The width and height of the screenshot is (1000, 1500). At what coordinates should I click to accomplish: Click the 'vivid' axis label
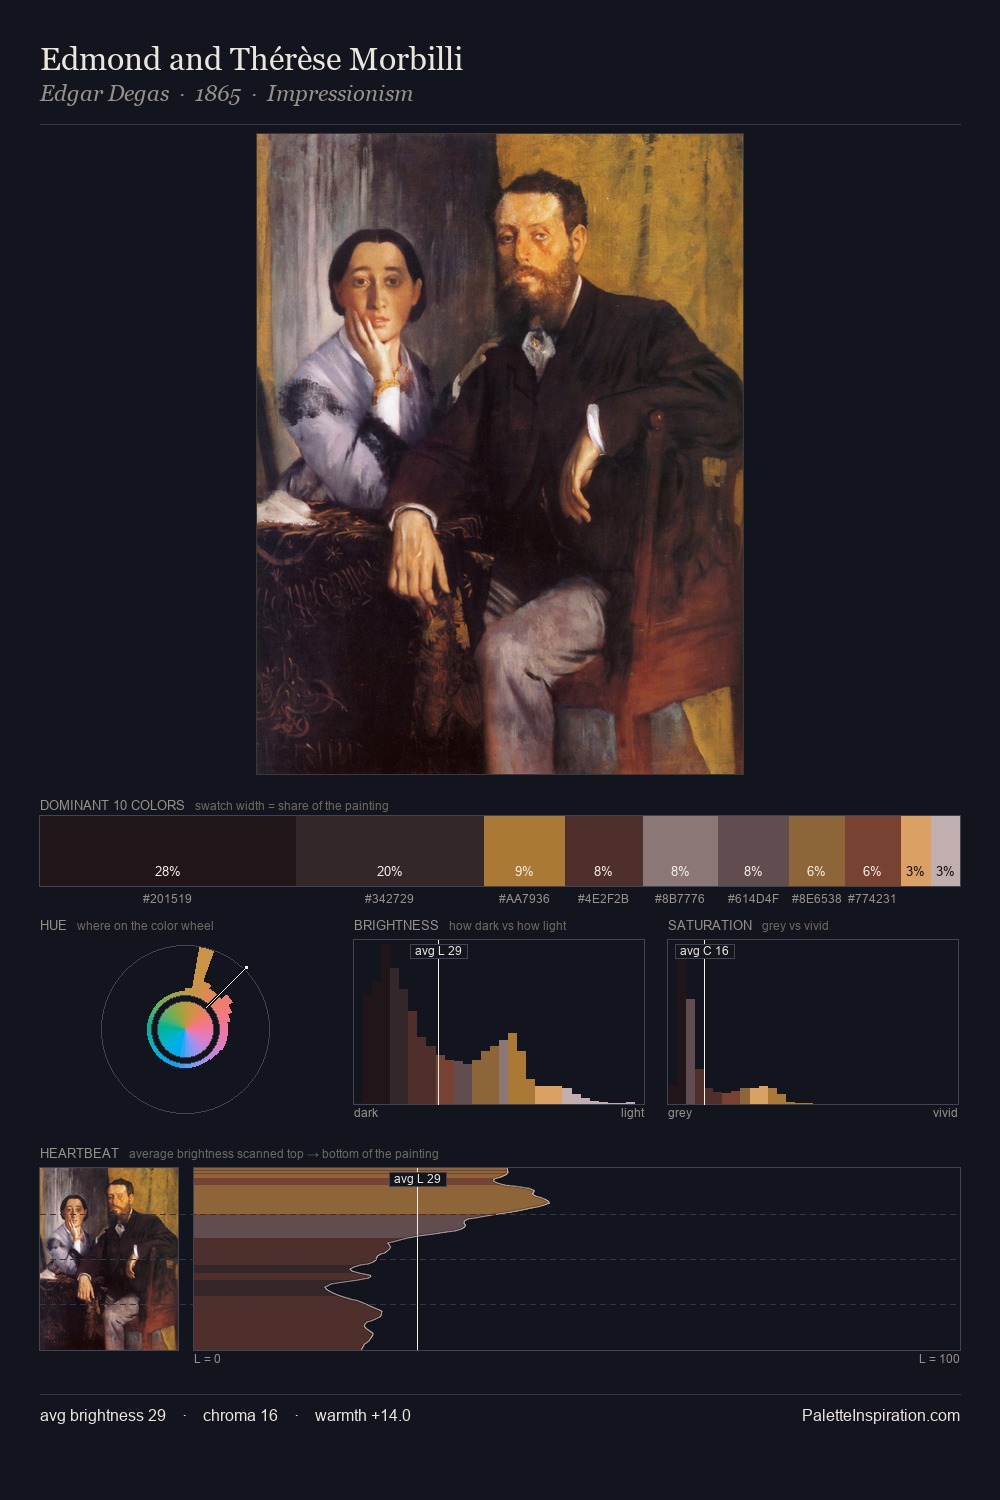[945, 1113]
